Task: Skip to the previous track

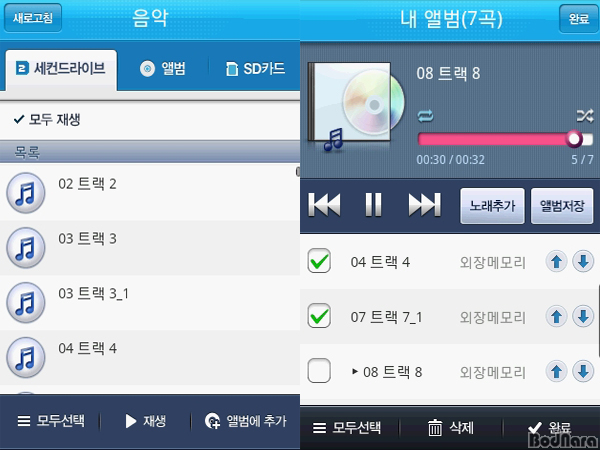Action: pos(324,205)
